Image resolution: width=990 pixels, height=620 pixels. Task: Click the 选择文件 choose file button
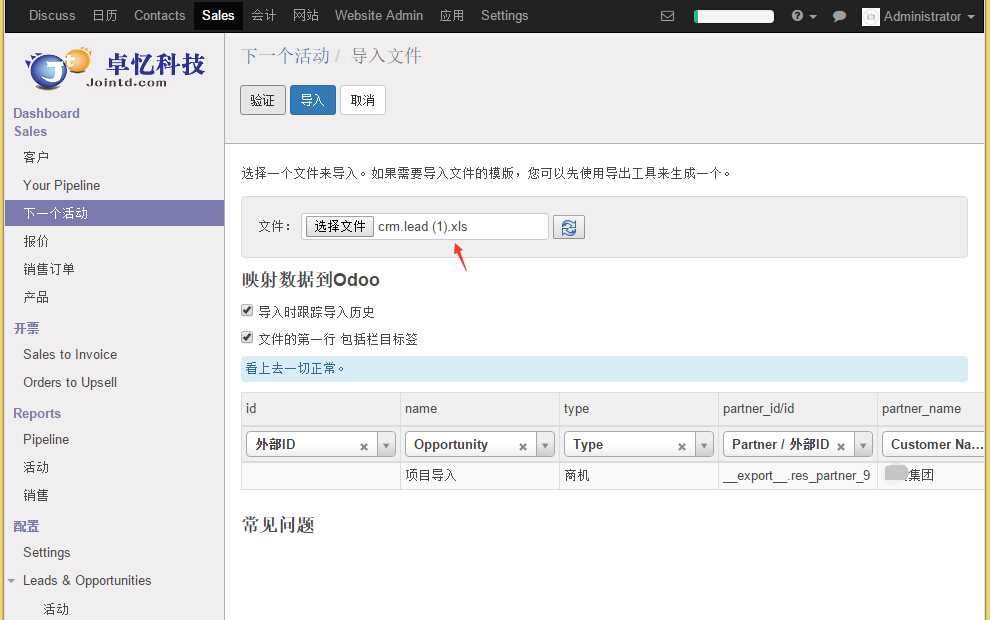click(340, 227)
